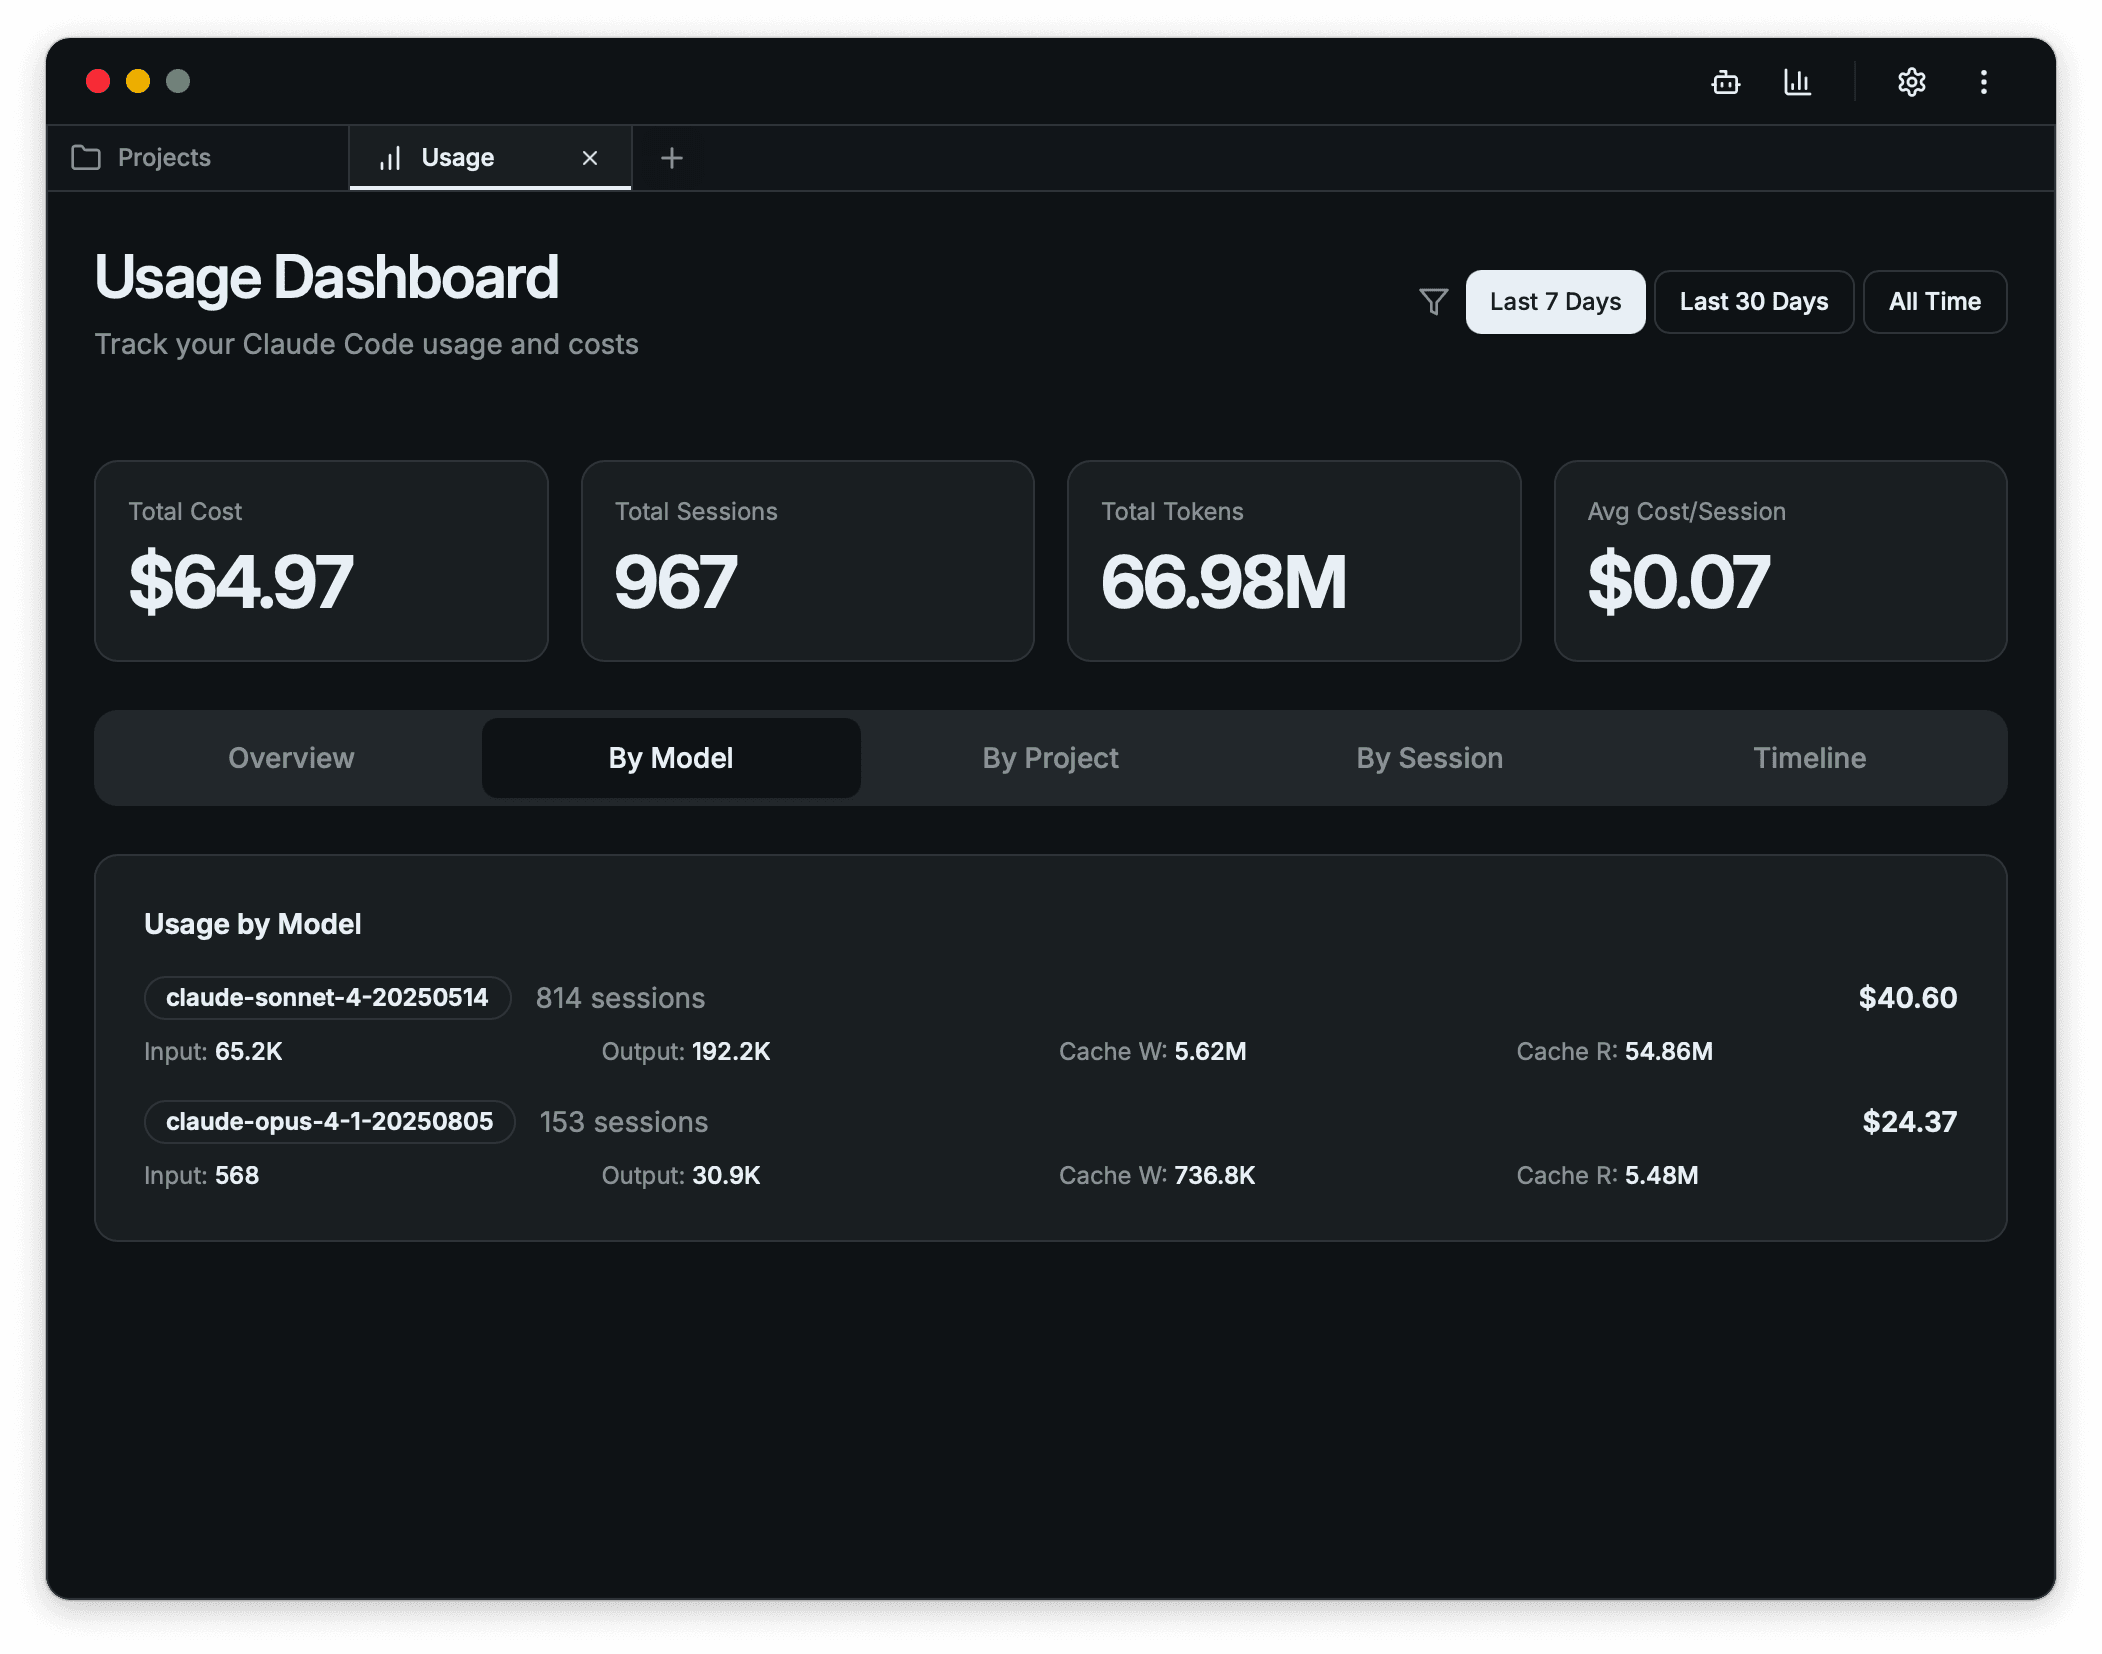The height and width of the screenshot is (1654, 2102).
Task: Click the Total Tokens card
Action: coord(1293,560)
